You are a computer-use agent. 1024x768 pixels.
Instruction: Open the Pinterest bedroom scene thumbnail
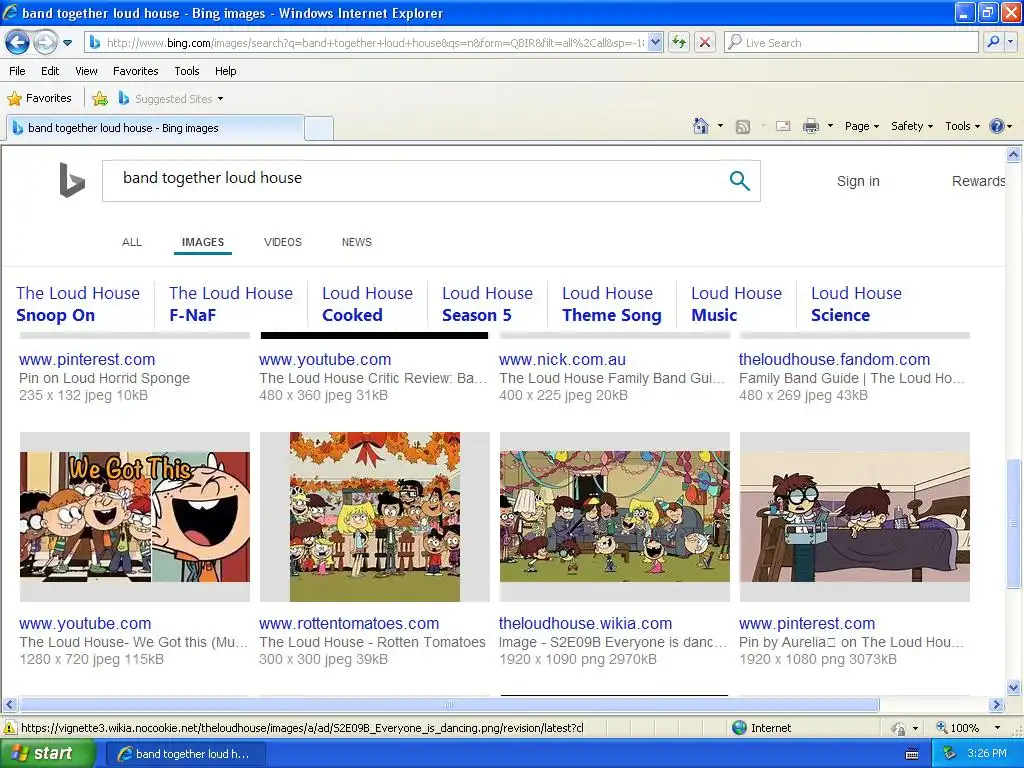(x=855, y=517)
